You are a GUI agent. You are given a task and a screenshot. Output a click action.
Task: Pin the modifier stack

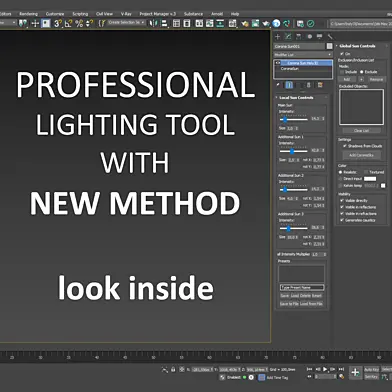click(x=278, y=85)
